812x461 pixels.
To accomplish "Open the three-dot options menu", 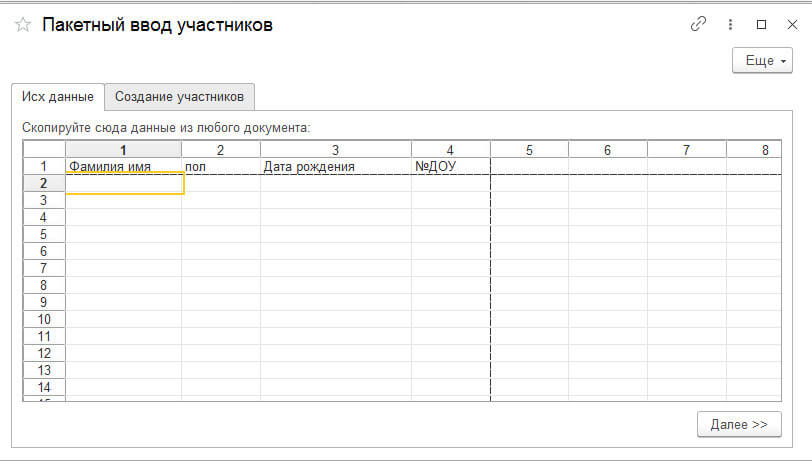I will pyautogui.click(x=731, y=24).
